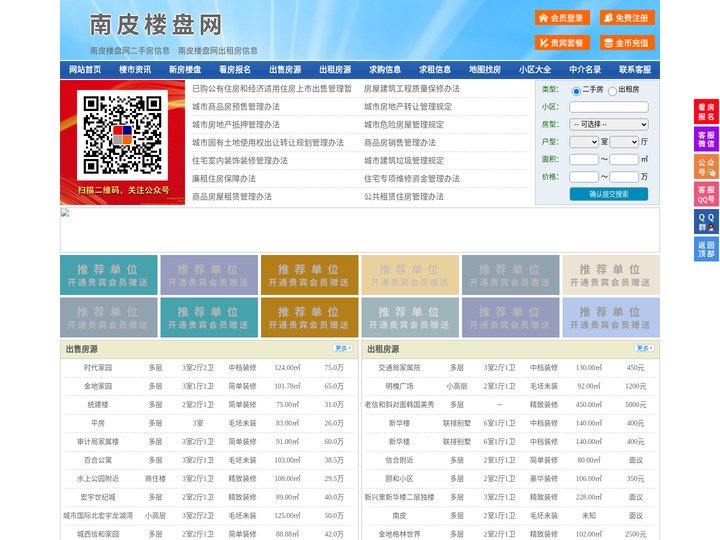
Task: Select the 二手房 radio button
Action: (x=576, y=91)
